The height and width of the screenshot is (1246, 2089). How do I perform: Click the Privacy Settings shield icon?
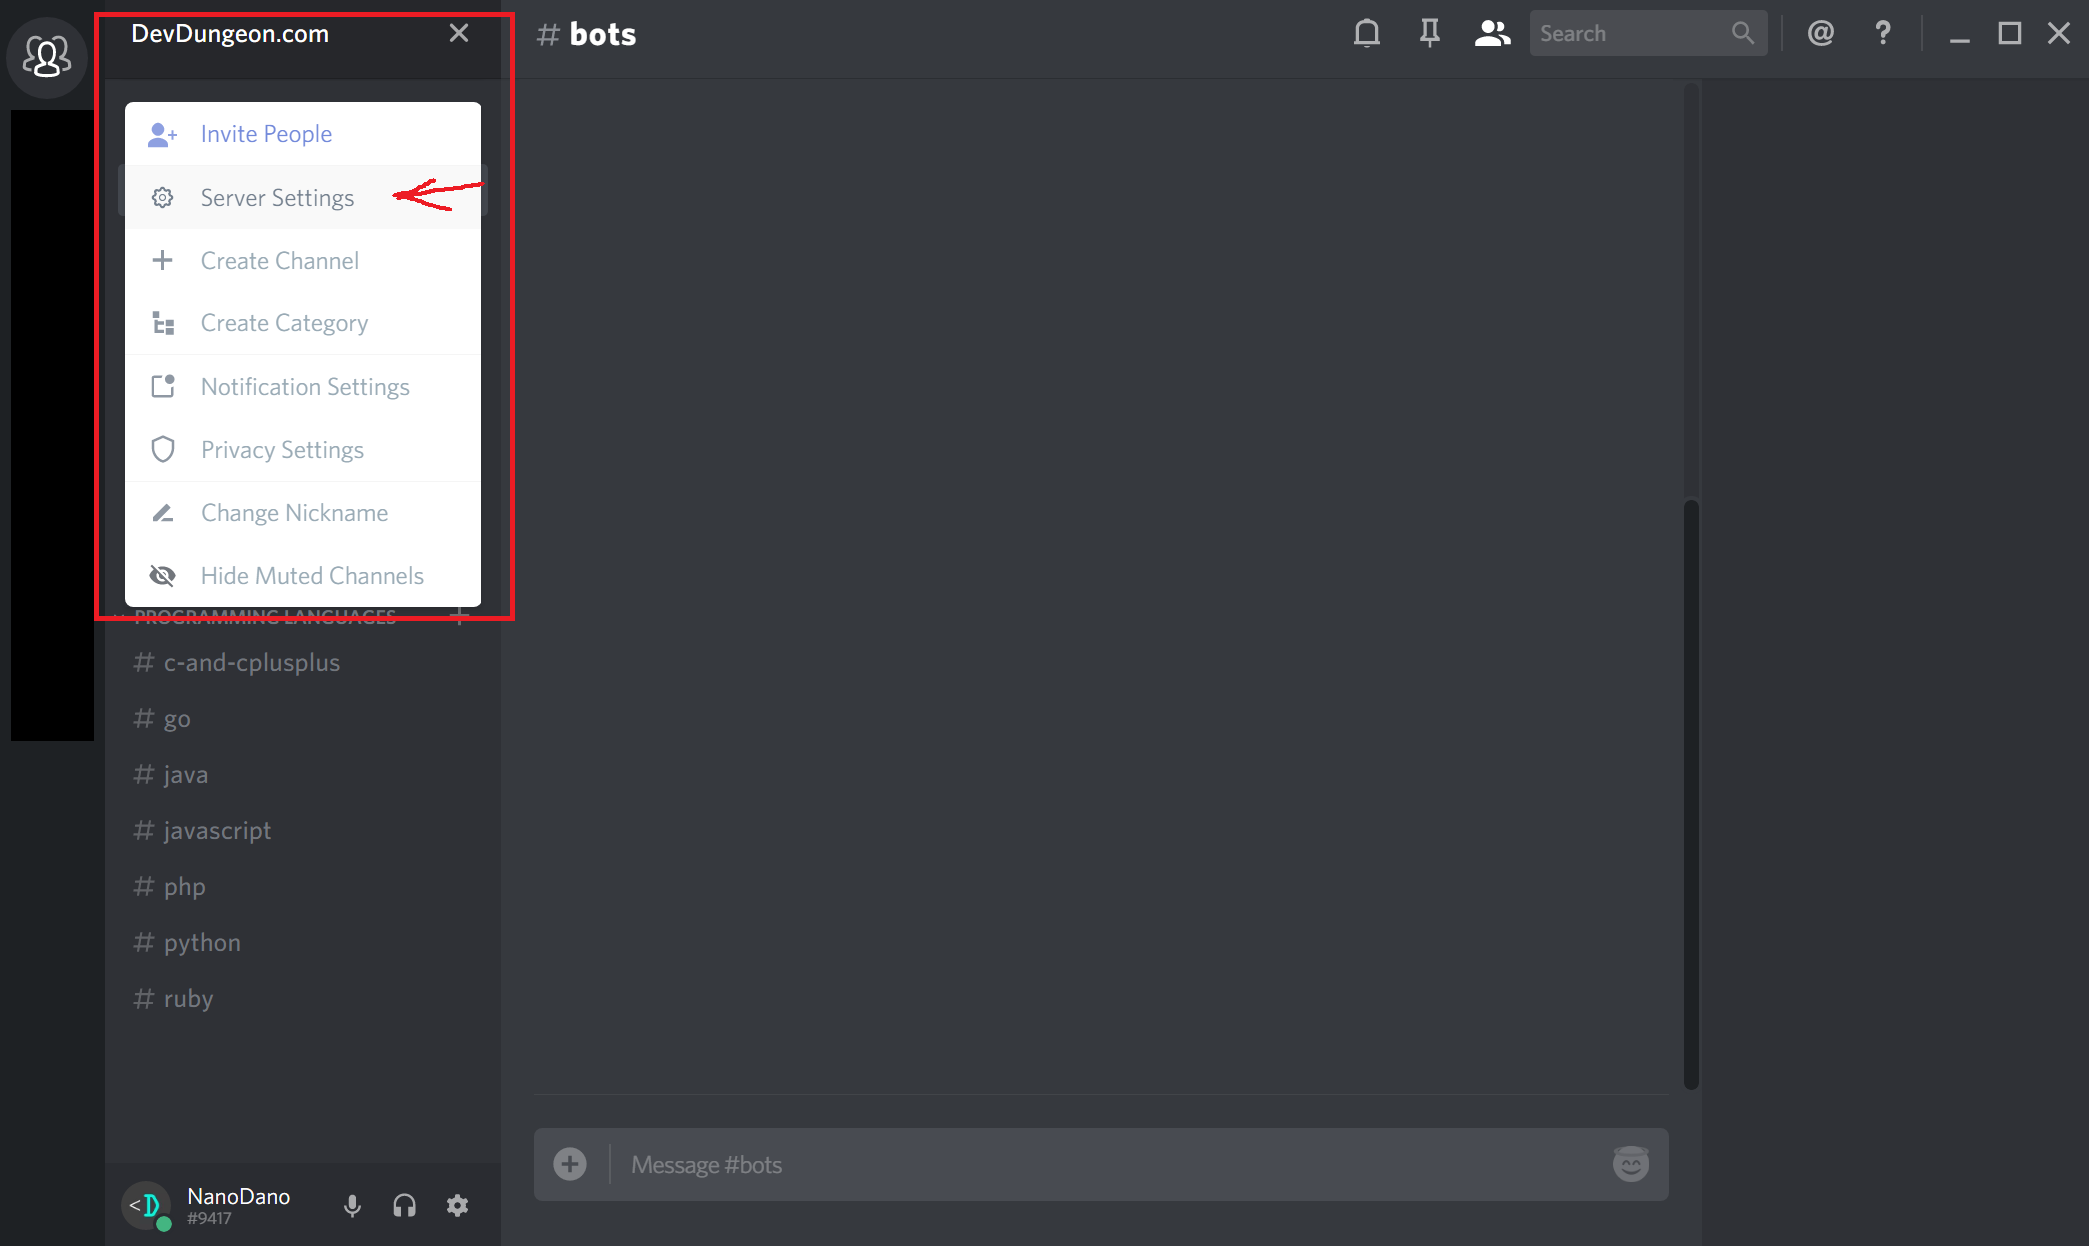165,449
